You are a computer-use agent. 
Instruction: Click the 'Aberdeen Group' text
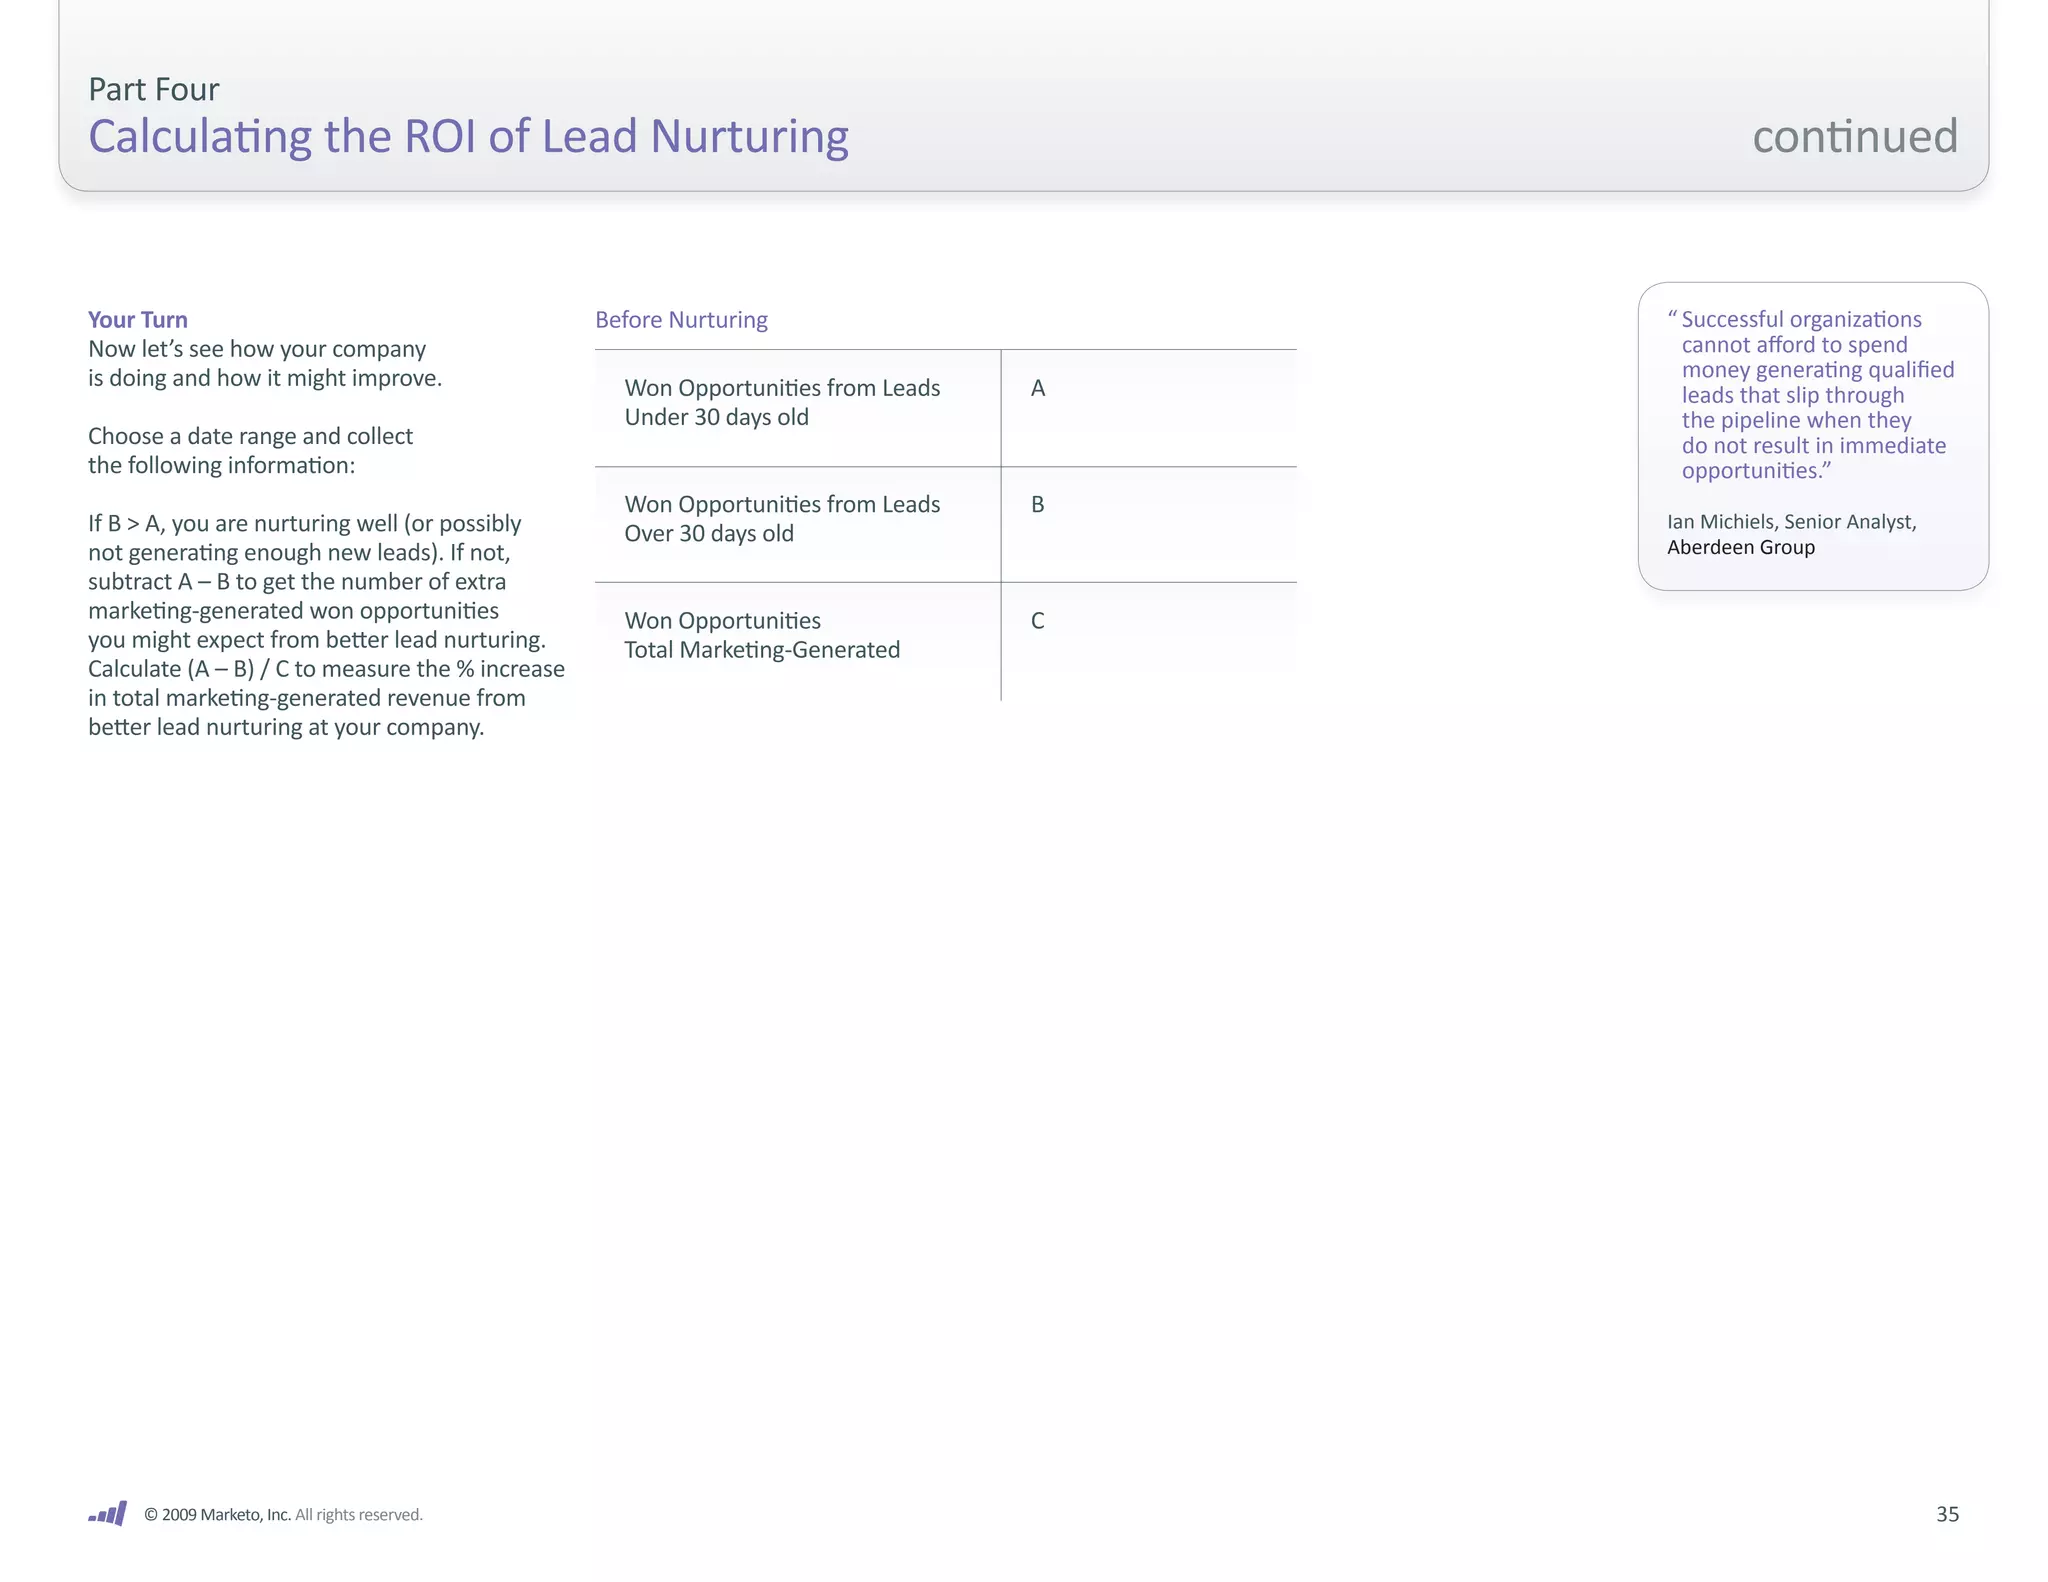pos(1740,547)
